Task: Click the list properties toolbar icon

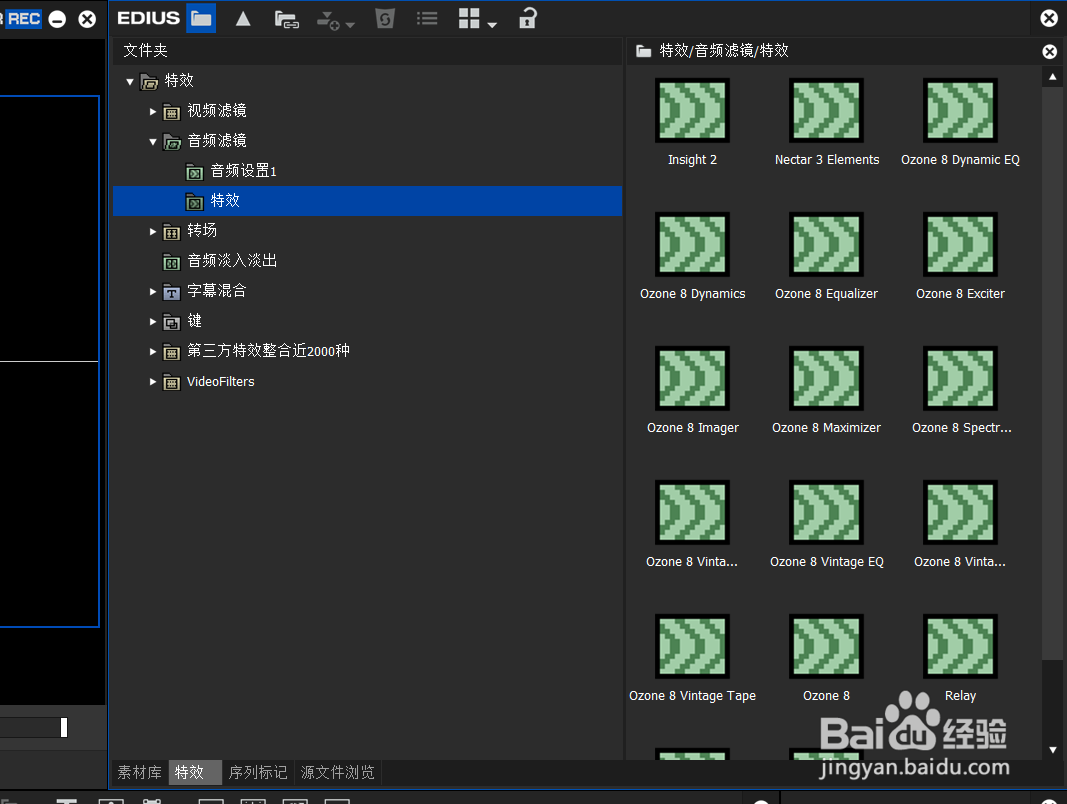Action: click(427, 18)
